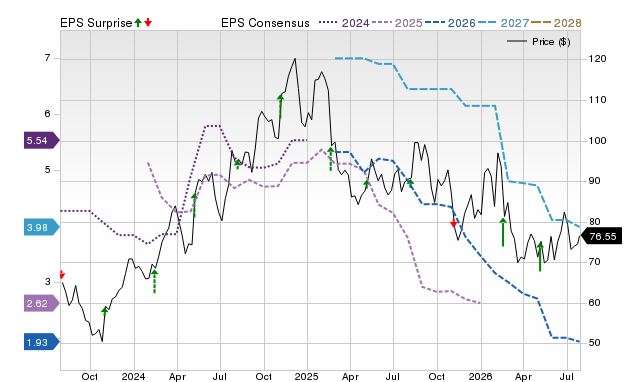Click the green up arrow in EPS Surprise legend

click(138, 22)
